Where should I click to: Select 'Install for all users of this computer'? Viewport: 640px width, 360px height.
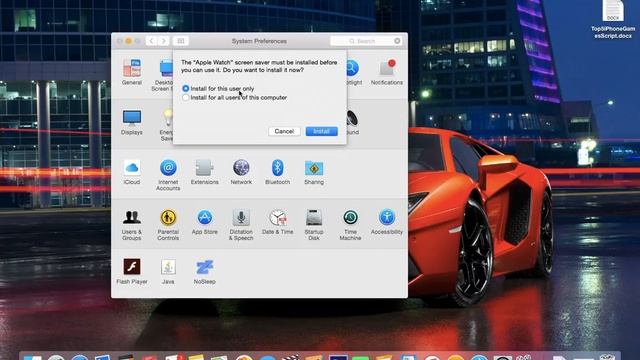[235, 98]
